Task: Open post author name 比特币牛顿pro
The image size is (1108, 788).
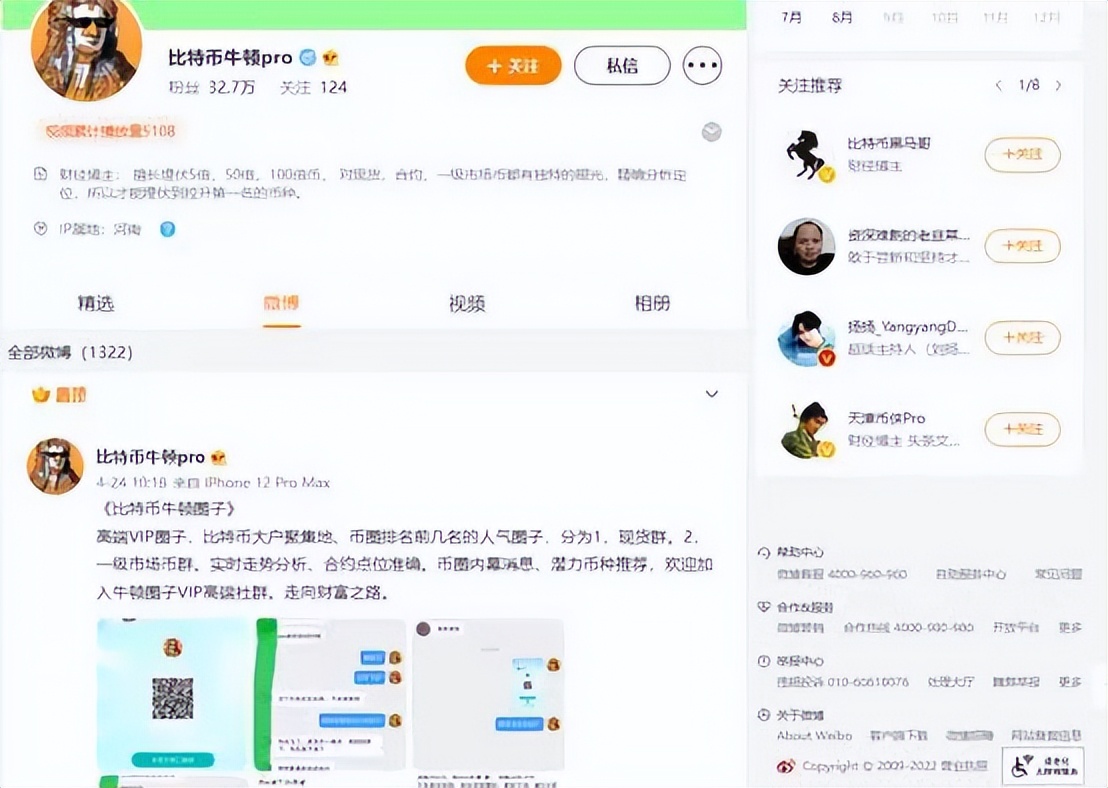Action: pos(151,457)
